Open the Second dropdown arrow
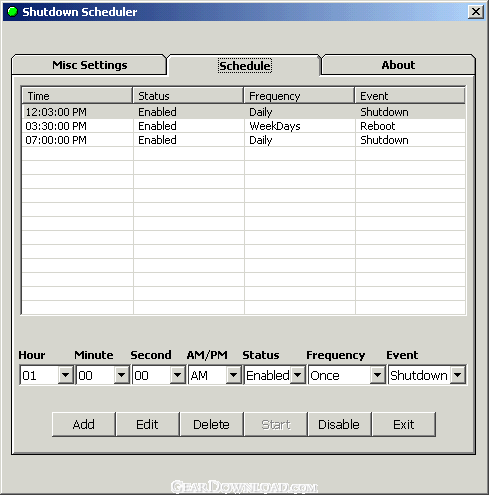This screenshot has width=489, height=495. point(177,375)
